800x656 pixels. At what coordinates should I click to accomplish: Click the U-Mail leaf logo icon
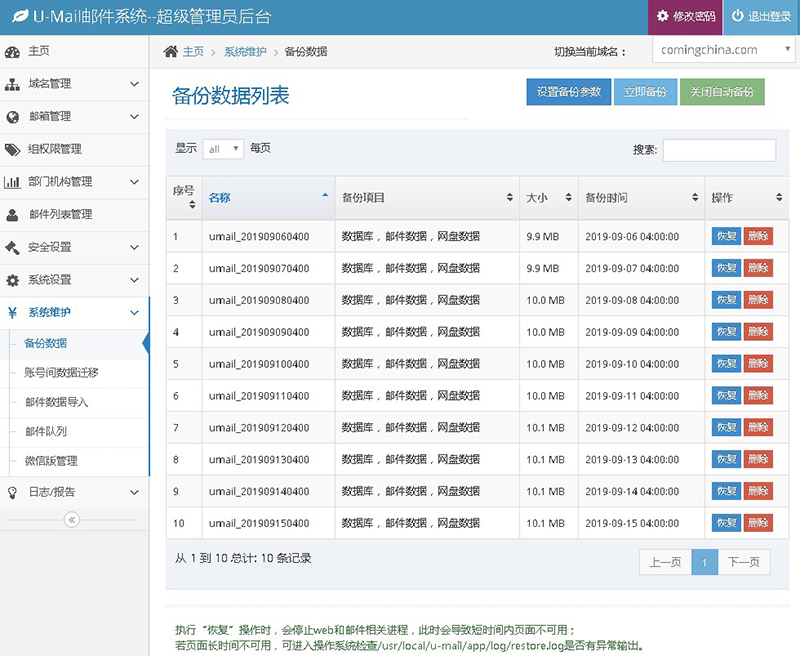click(20, 16)
